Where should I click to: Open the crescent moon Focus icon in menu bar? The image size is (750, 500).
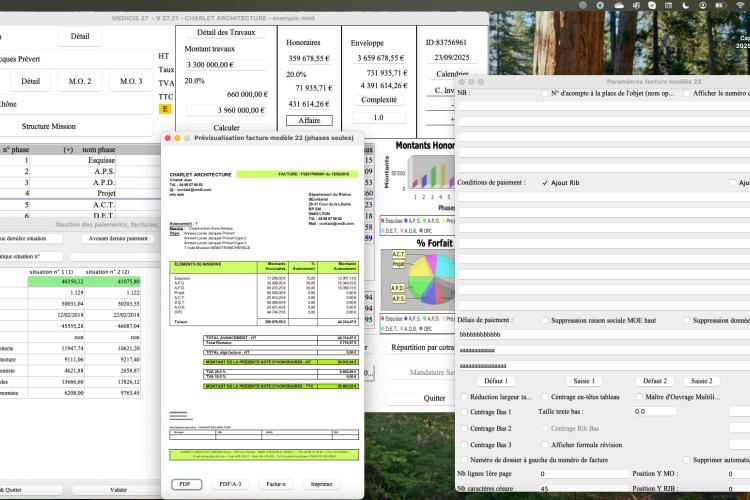tap(685, 5)
